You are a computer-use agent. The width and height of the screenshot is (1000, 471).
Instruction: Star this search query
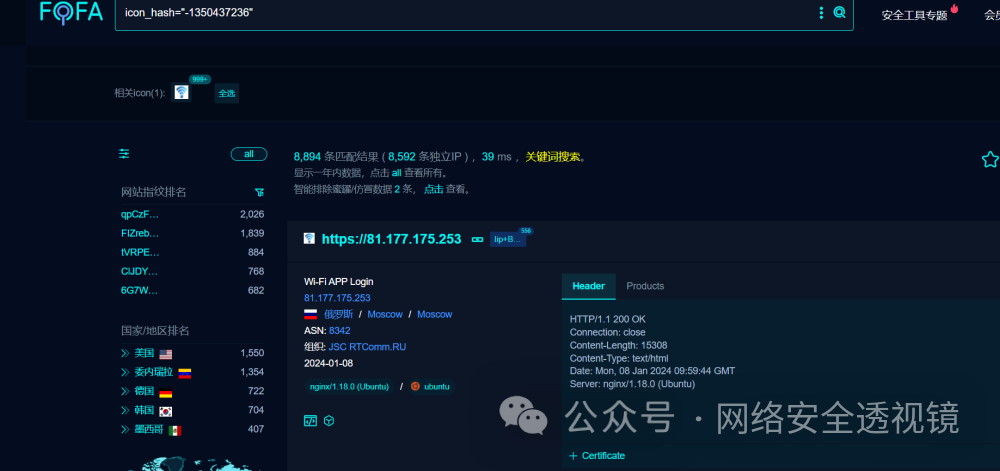[x=990, y=159]
